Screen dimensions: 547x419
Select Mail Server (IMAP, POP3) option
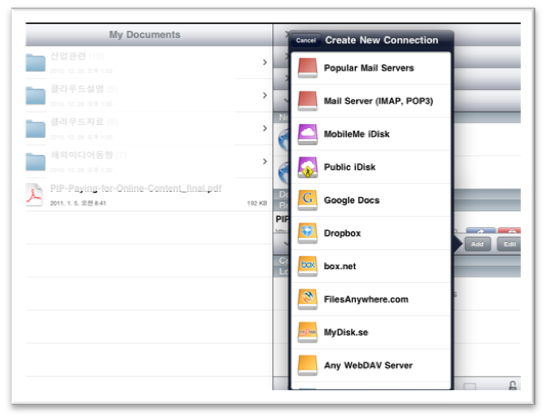(371, 101)
